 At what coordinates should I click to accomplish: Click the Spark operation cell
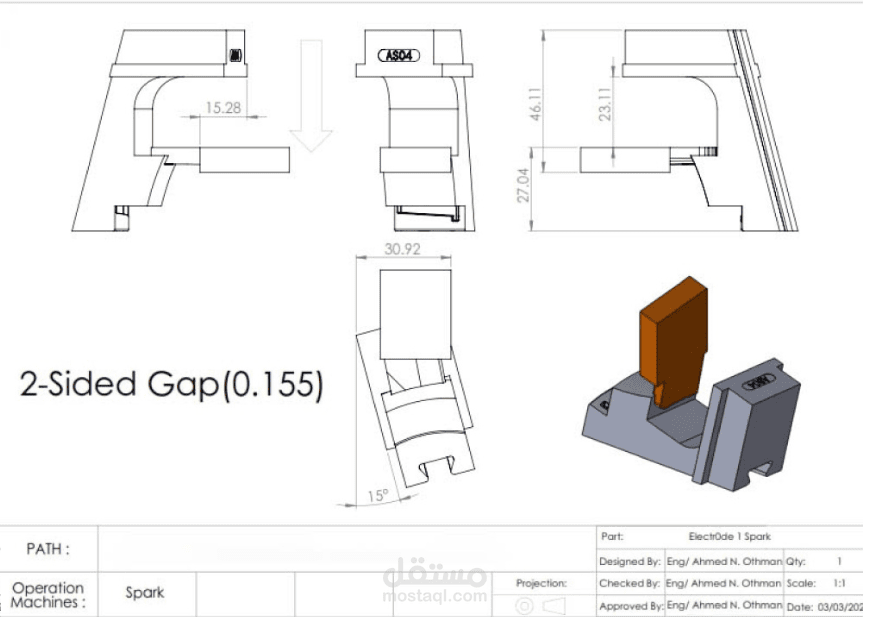coord(145,593)
